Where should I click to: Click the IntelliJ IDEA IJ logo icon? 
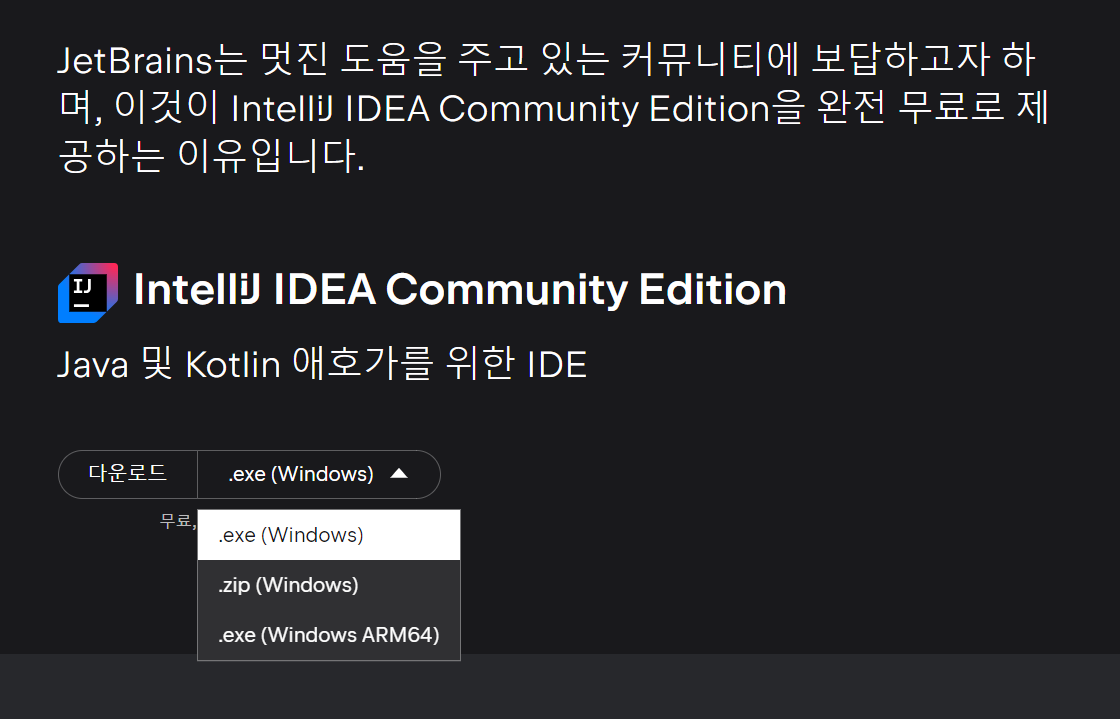[x=88, y=293]
